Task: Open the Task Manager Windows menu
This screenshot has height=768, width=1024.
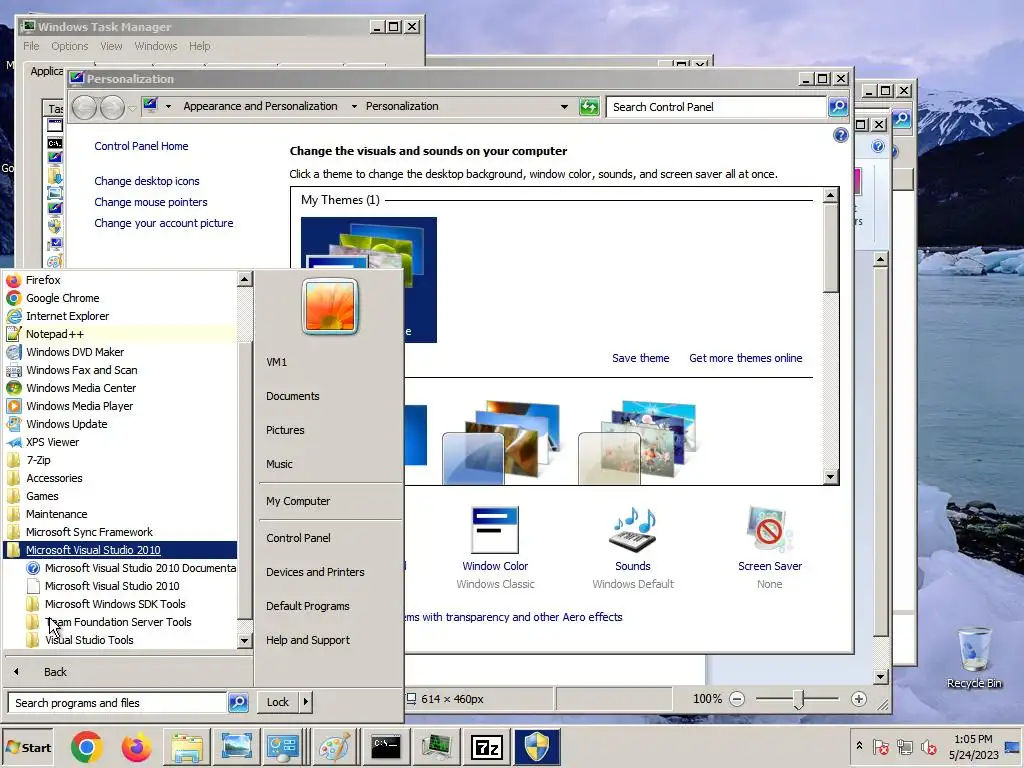Action: (155, 46)
